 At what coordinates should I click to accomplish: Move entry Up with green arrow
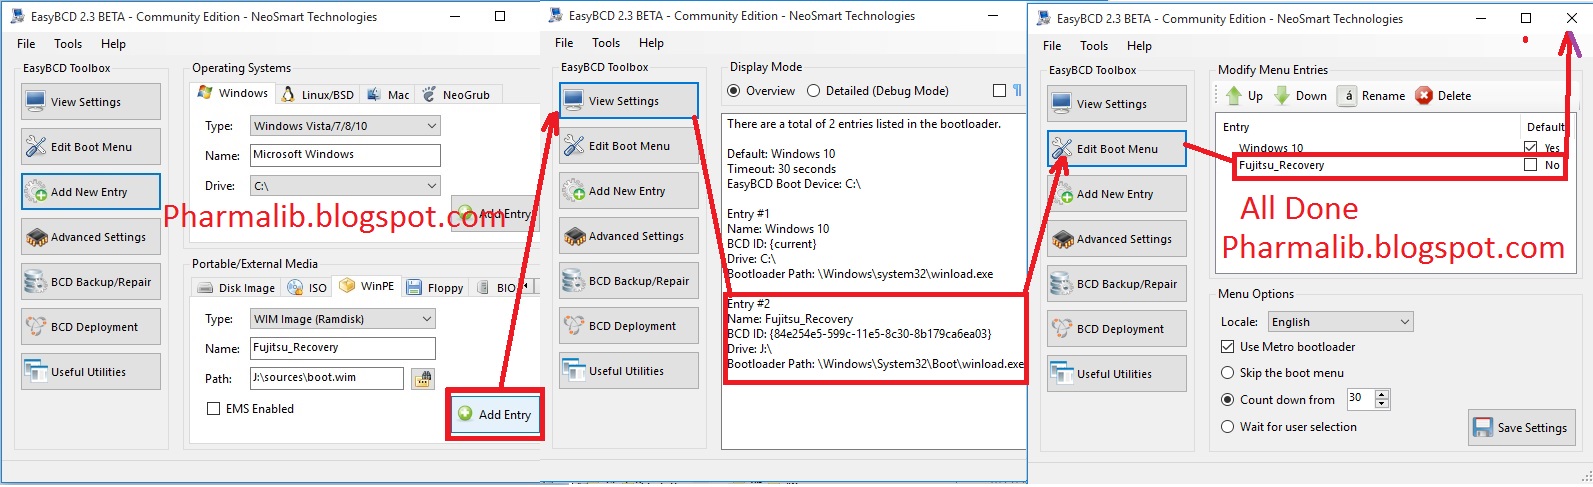(x=1244, y=96)
